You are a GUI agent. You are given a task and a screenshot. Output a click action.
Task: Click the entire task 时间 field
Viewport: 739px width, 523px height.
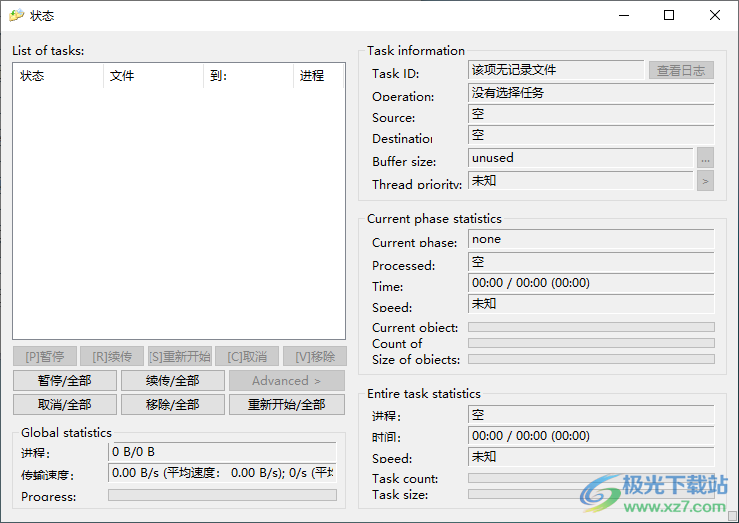[x=591, y=436]
